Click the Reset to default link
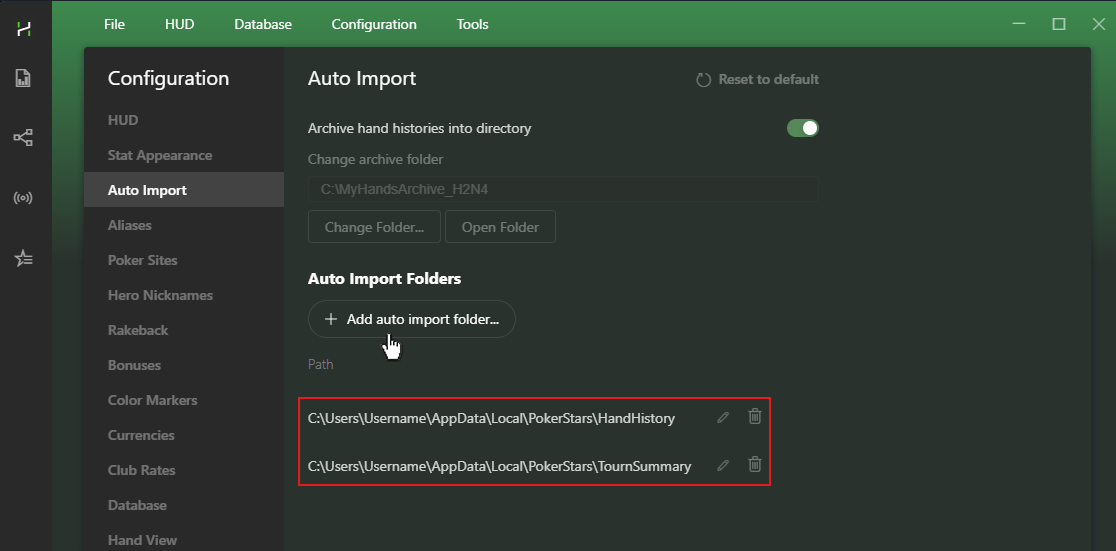Viewport: 1116px width, 551px height. 757,80
